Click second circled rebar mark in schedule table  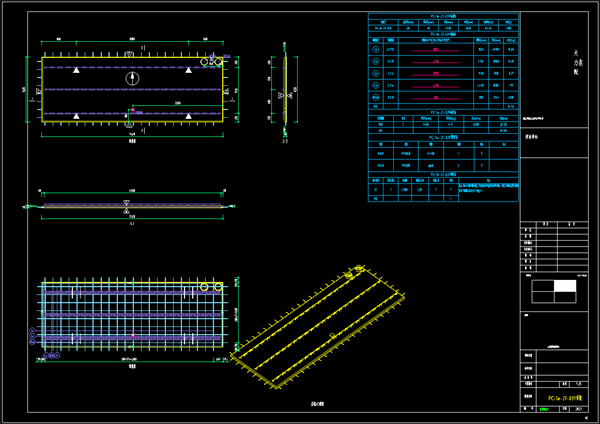376,61
